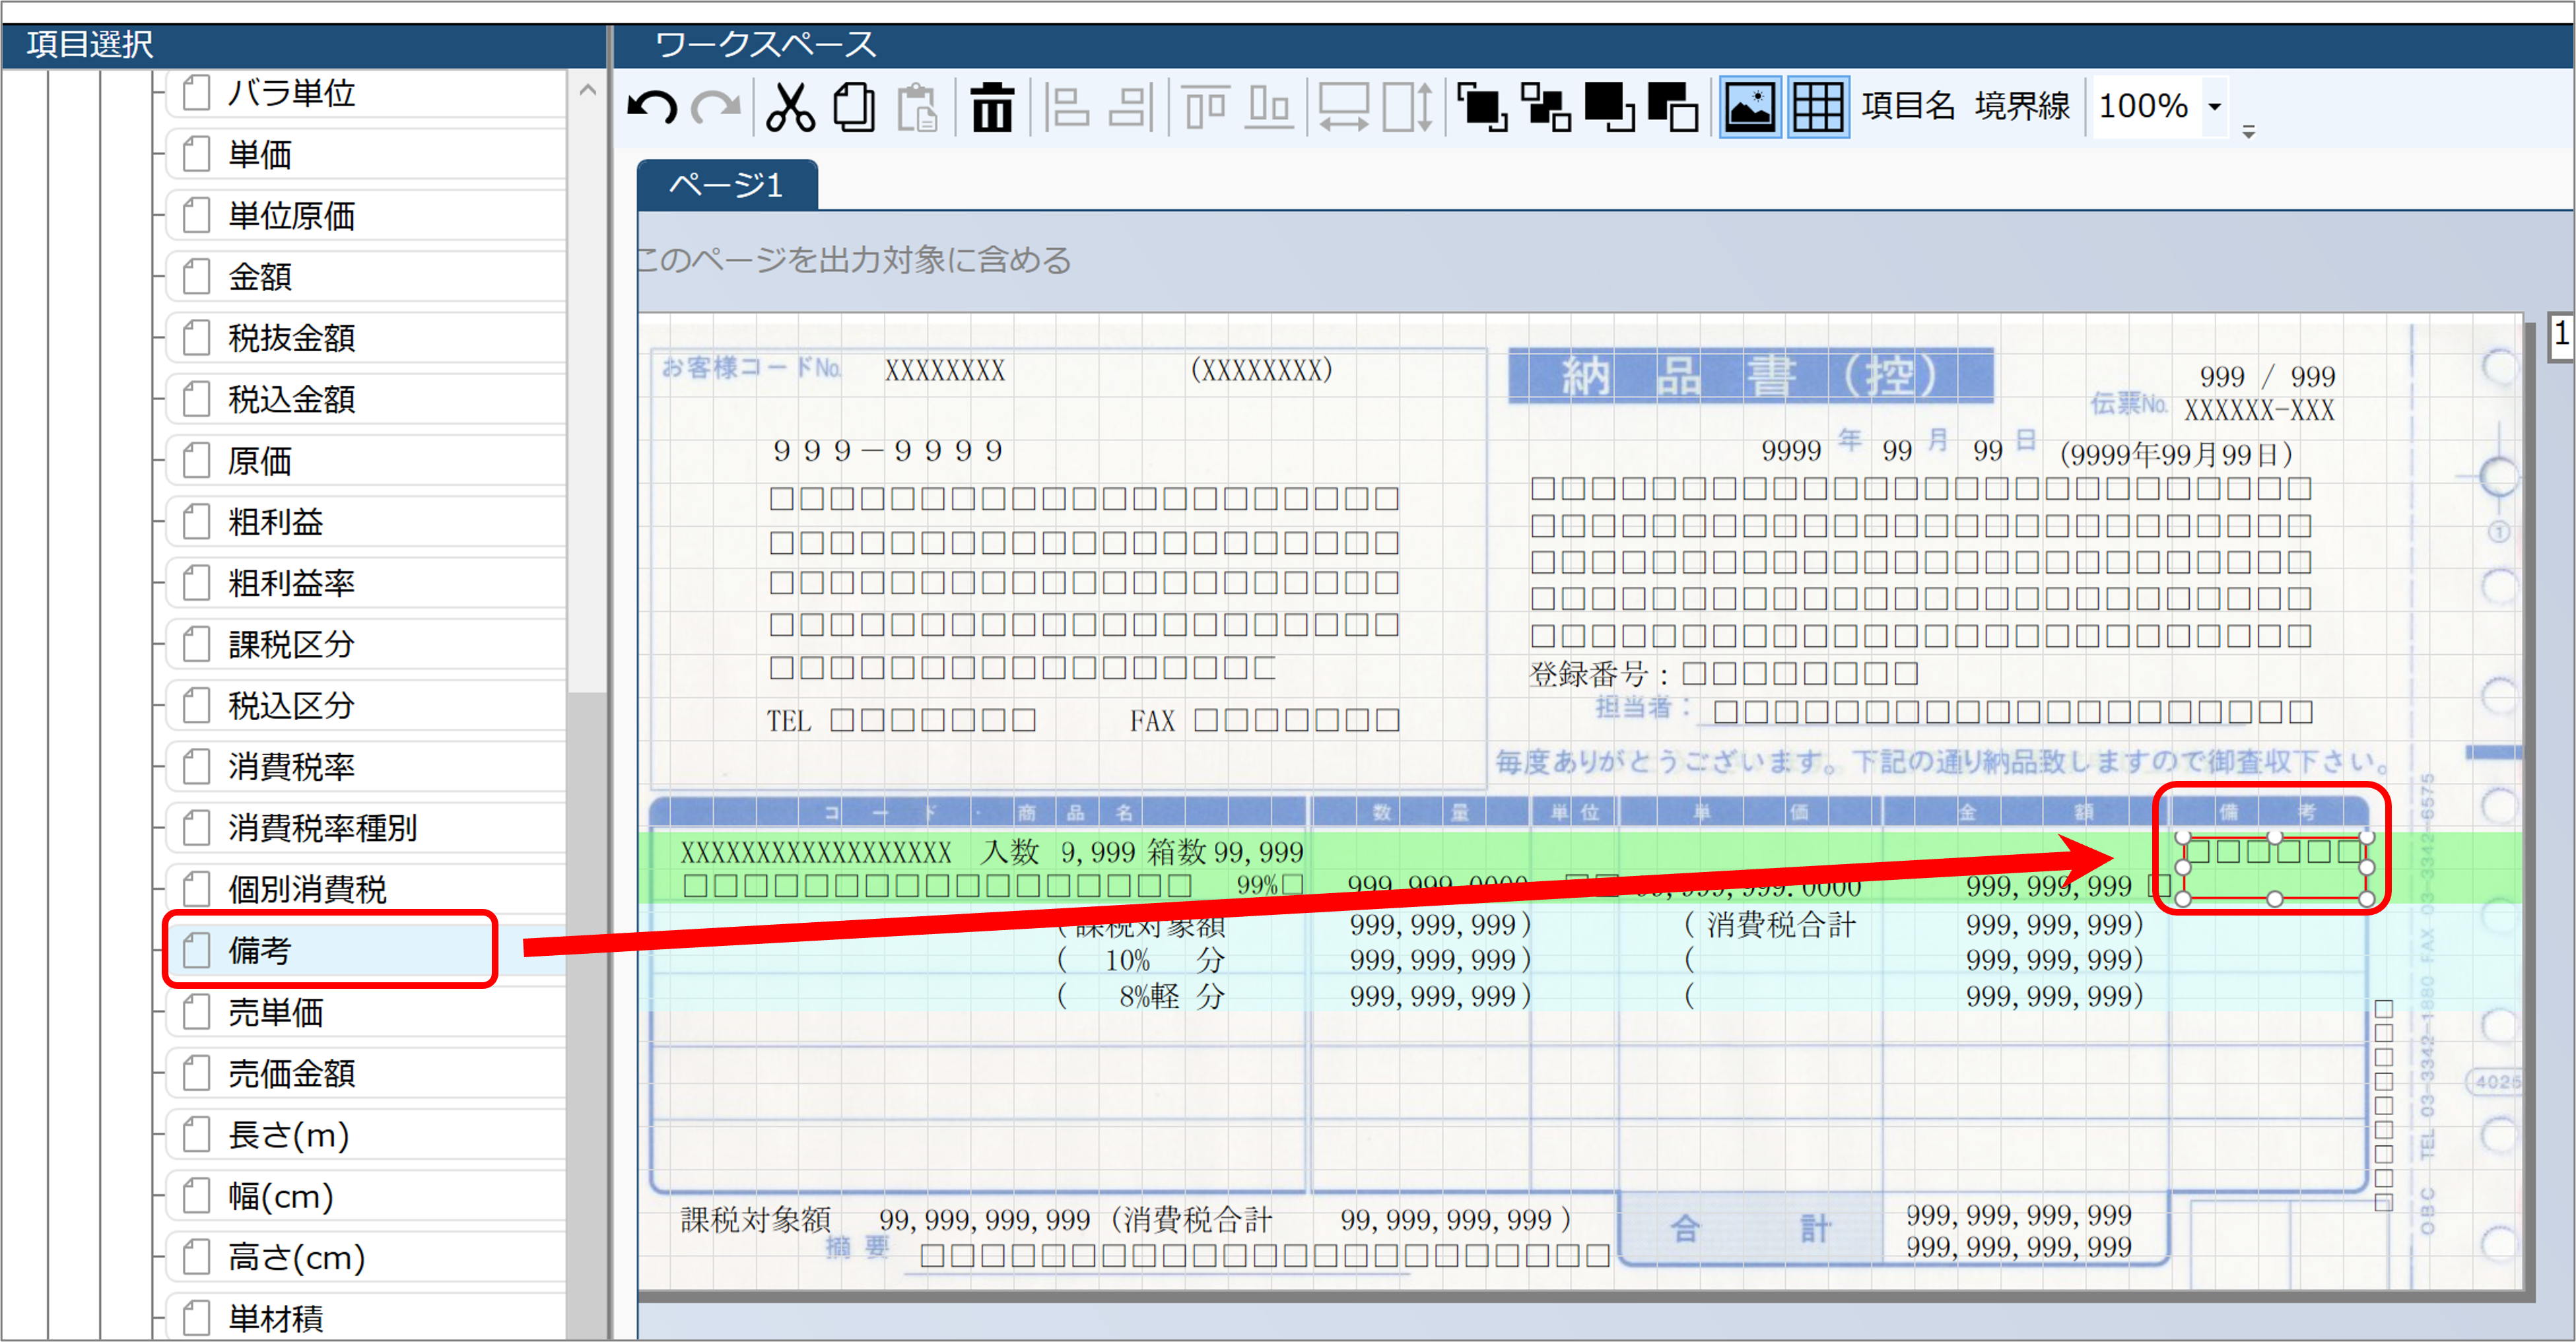Switch to ページ1 tab
Screen dimensions: 2576x1342
[x=727, y=185]
